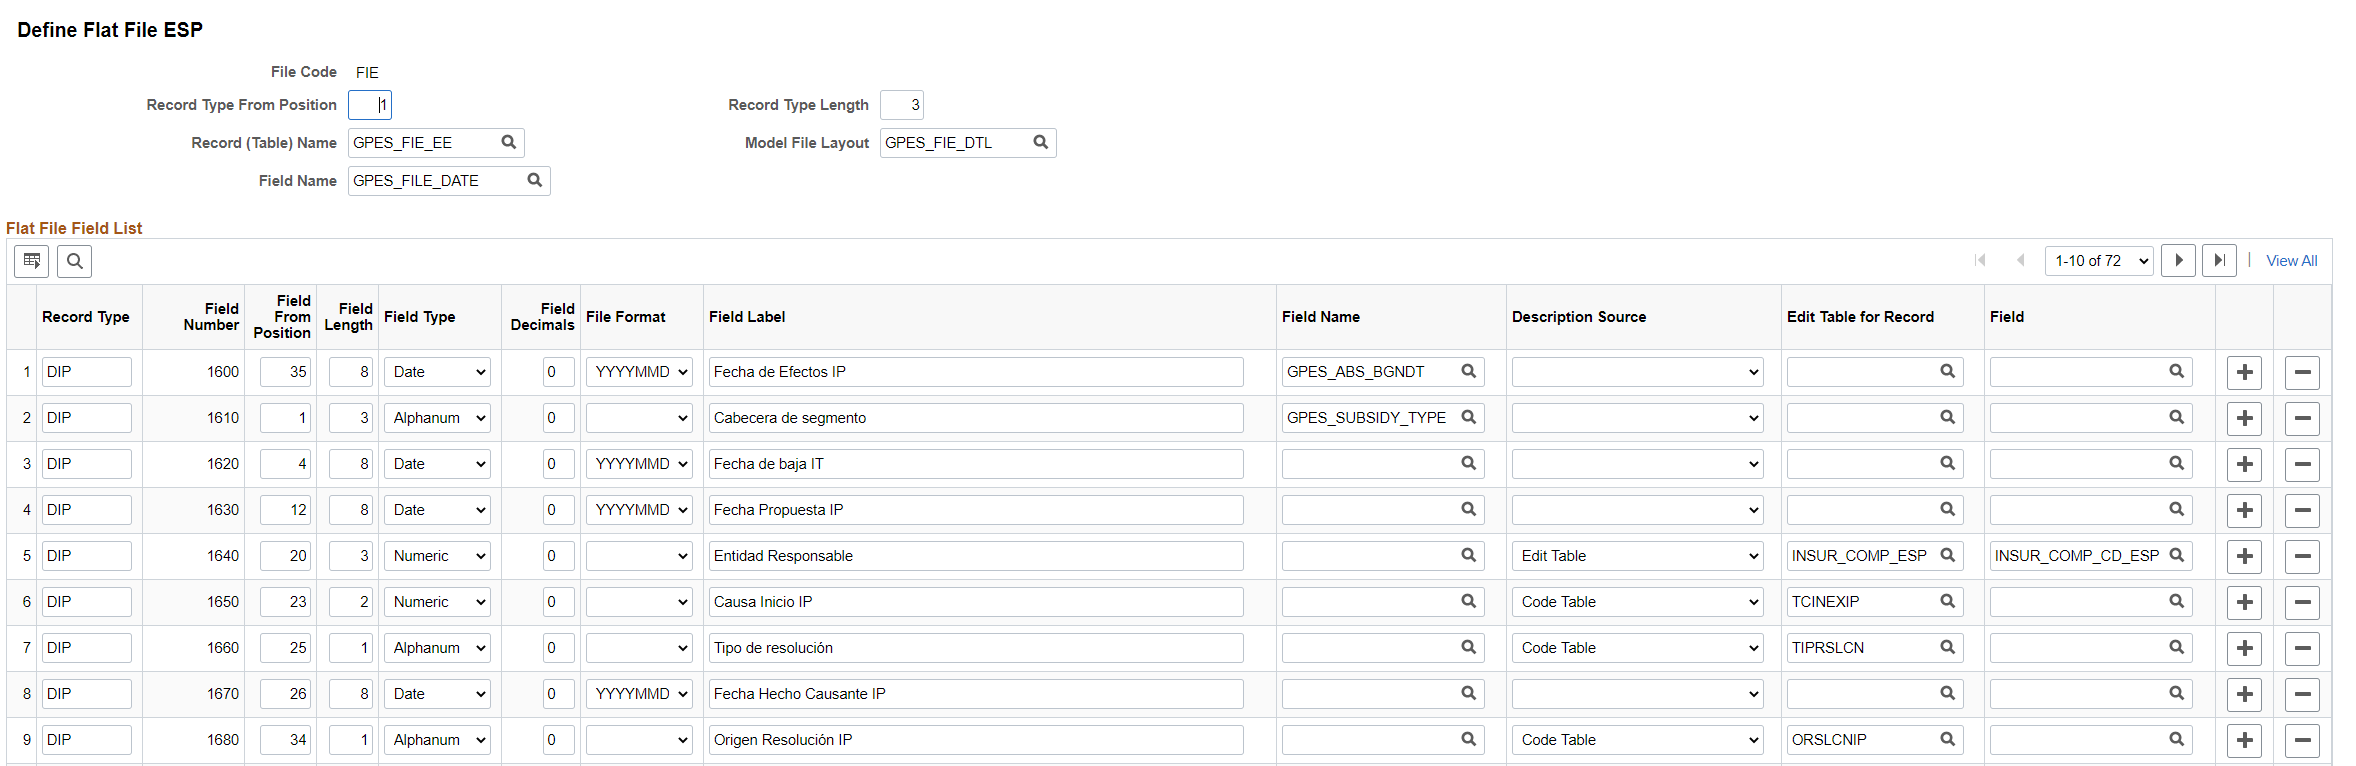Image resolution: width=2356 pixels, height=766 pixels.
Task: Open lookup for Record (Table) Name
Action: [x=508, y=142]
